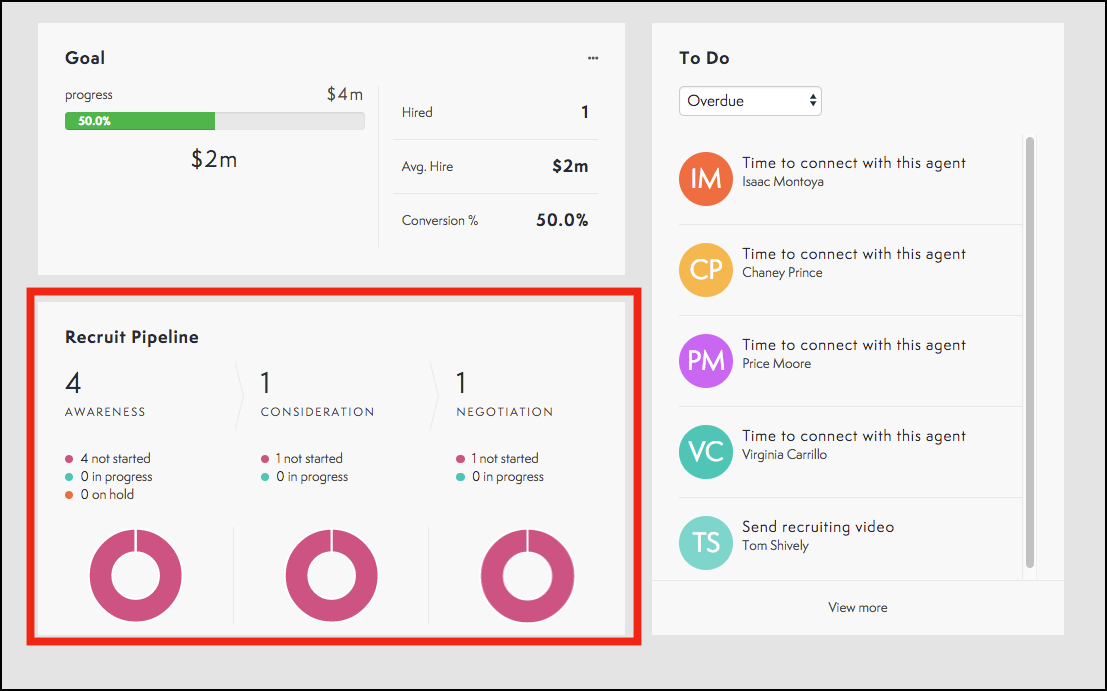Image resolution: width=1107 pixels, height=691 pixels.
Task: Click Tom Shively's TS avatar icon
Action: click(707, 543)
